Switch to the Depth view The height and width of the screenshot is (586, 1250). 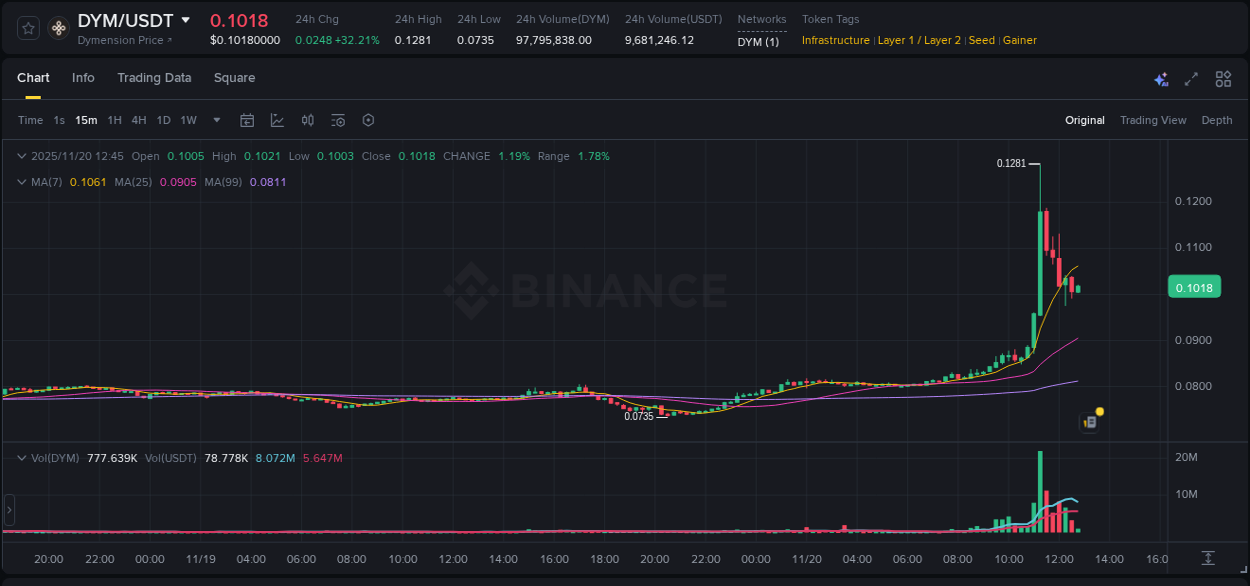pos(1216,120)
